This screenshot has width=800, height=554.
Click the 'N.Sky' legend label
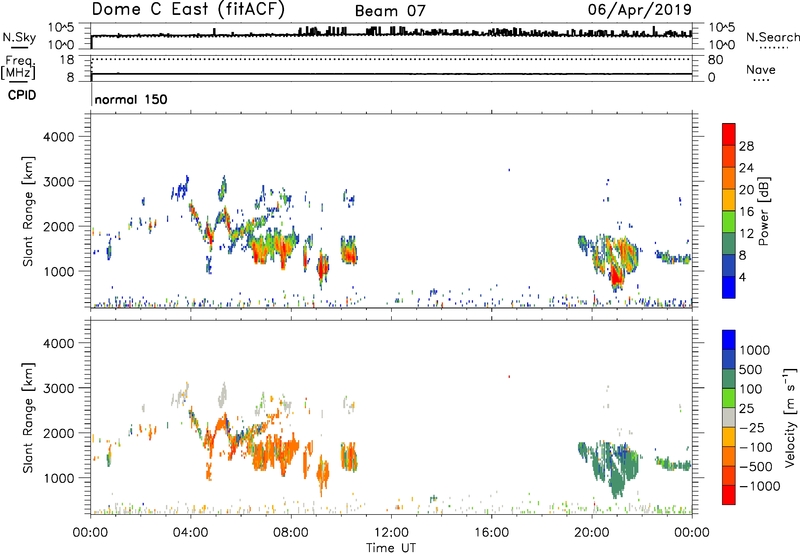coord(19,37)
